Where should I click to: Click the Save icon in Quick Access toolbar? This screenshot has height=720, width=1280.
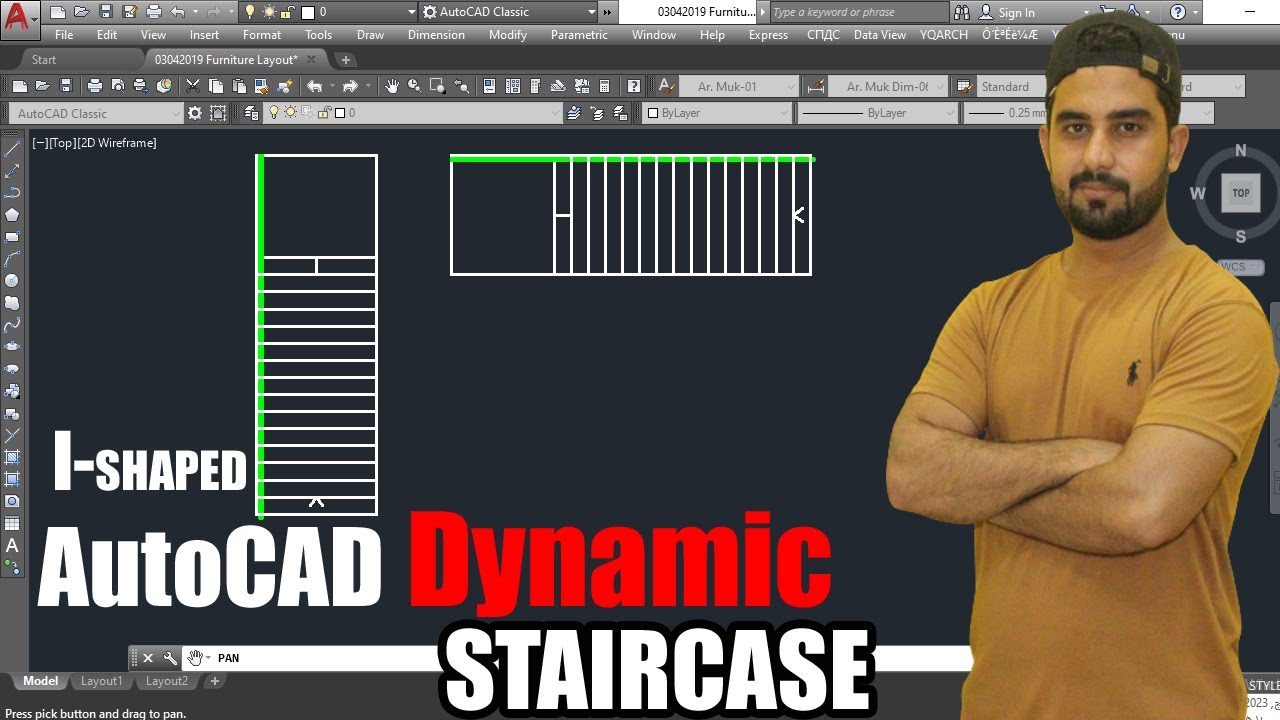pos(107,12)
